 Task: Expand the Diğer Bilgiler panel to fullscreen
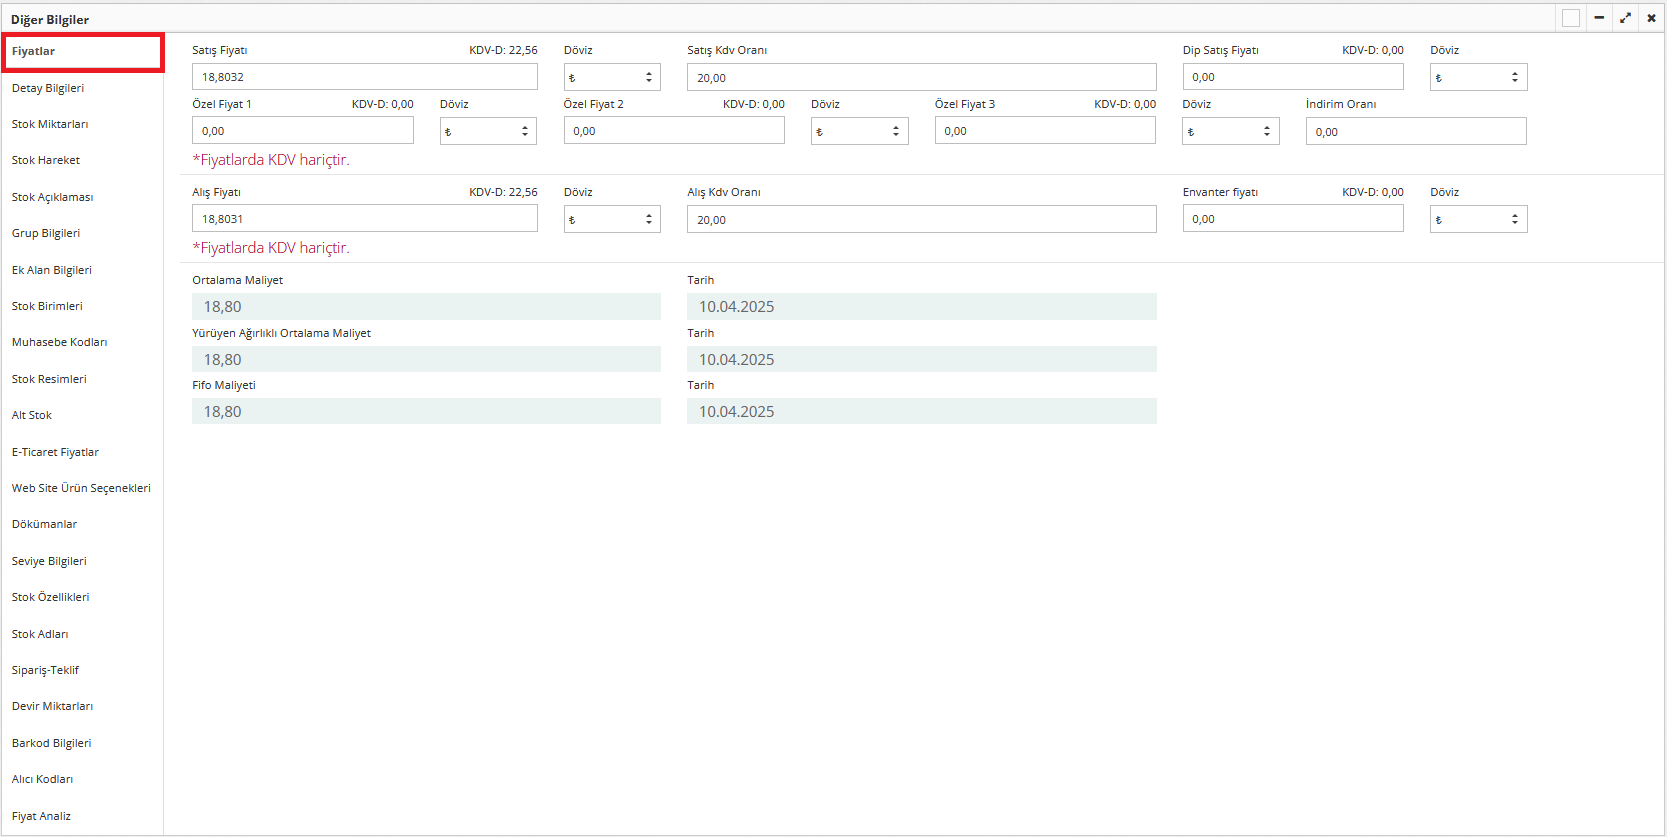pyautogui.click(x=1625, y=18)
